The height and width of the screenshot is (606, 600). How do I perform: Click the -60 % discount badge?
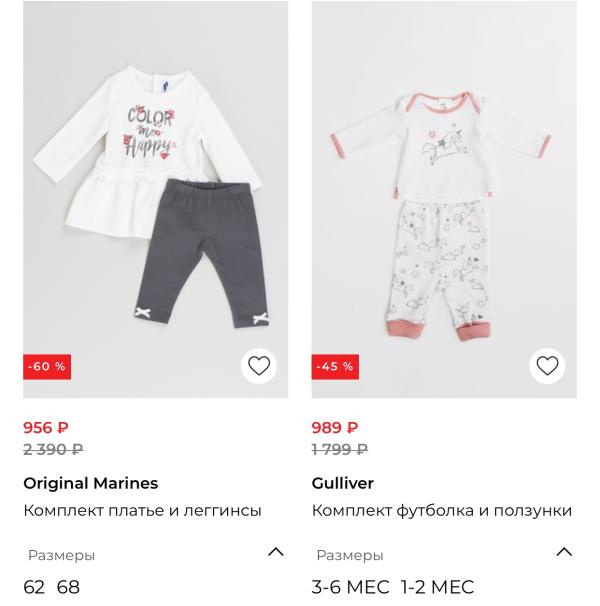point(47,366)
